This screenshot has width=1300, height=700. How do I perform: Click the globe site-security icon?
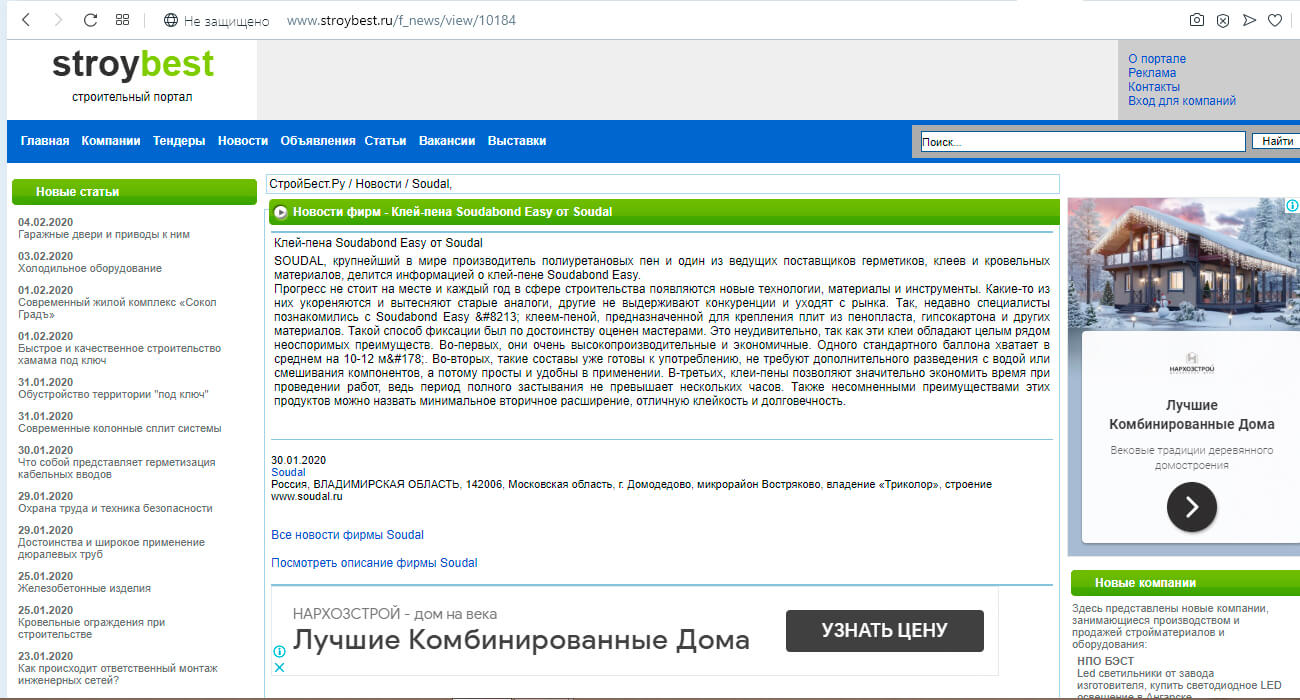pyautogui.click(x=170, y=20)
